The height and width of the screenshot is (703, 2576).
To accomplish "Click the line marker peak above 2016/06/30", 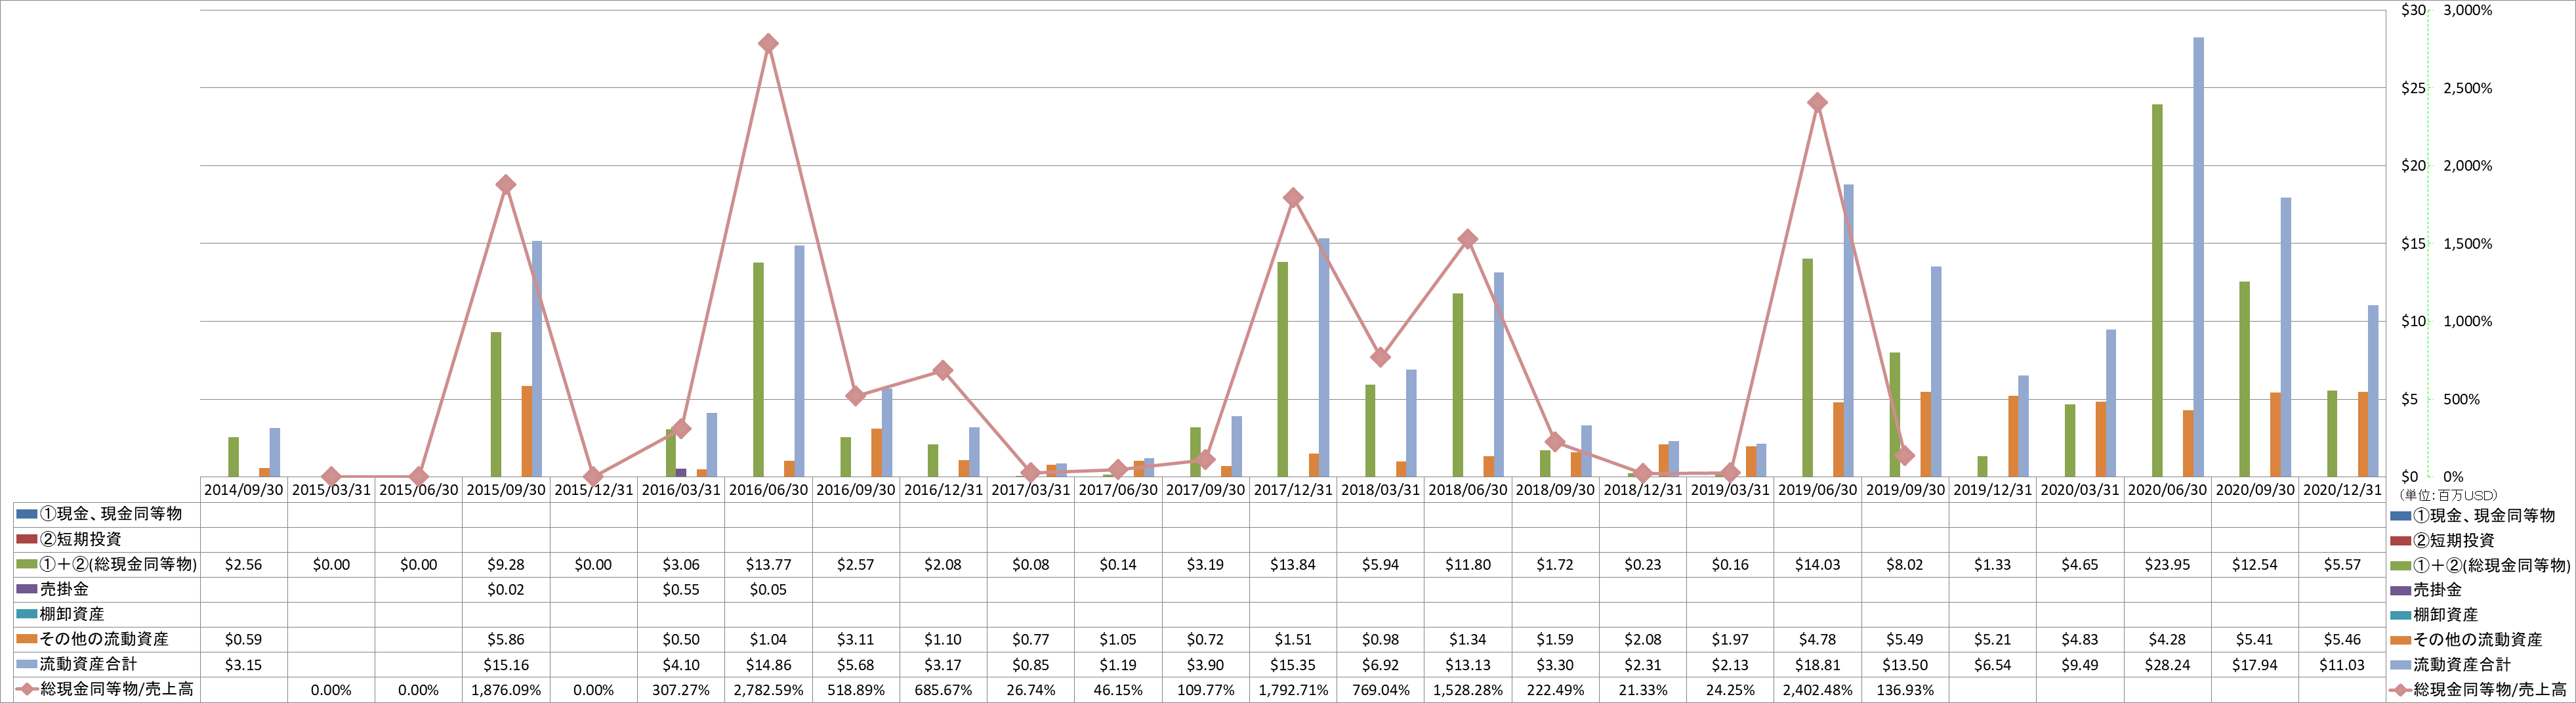I will tap(768, 43).
